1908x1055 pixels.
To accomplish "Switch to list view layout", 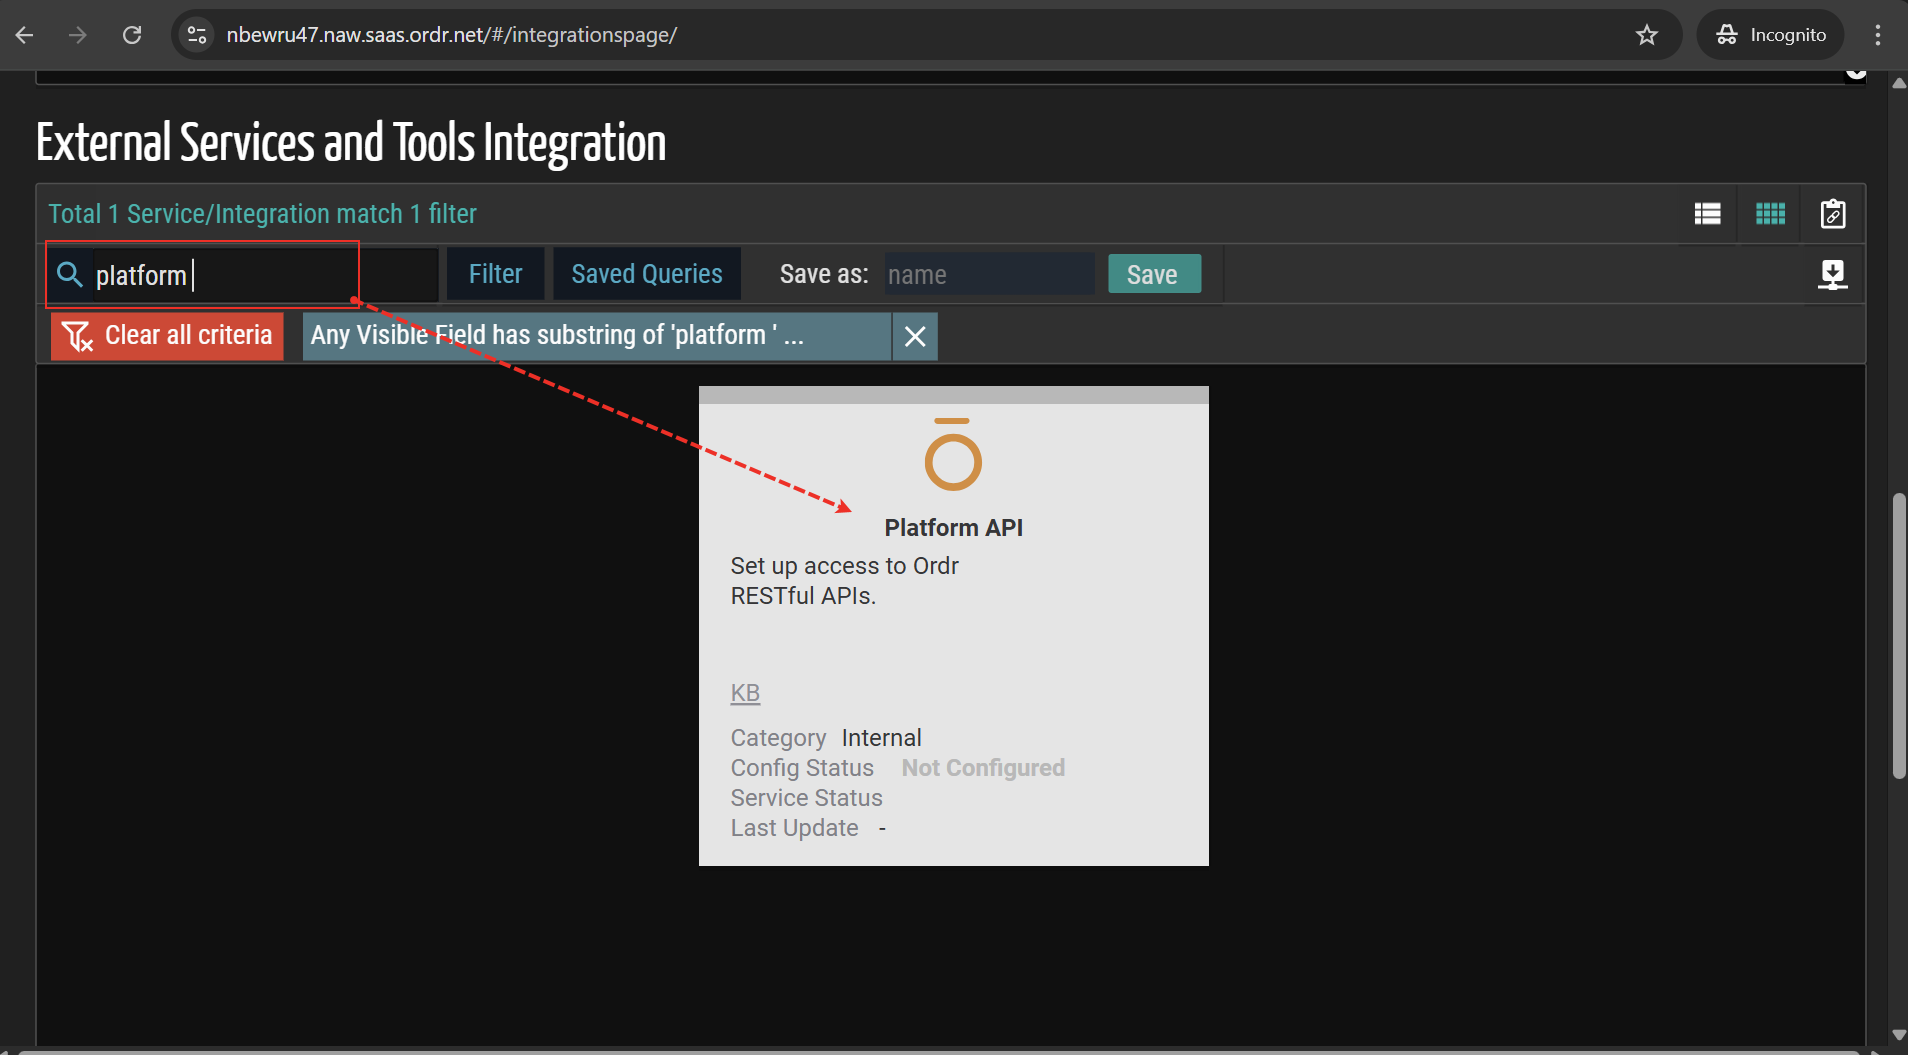I will pyautogui.click(x=1707, y=214).
